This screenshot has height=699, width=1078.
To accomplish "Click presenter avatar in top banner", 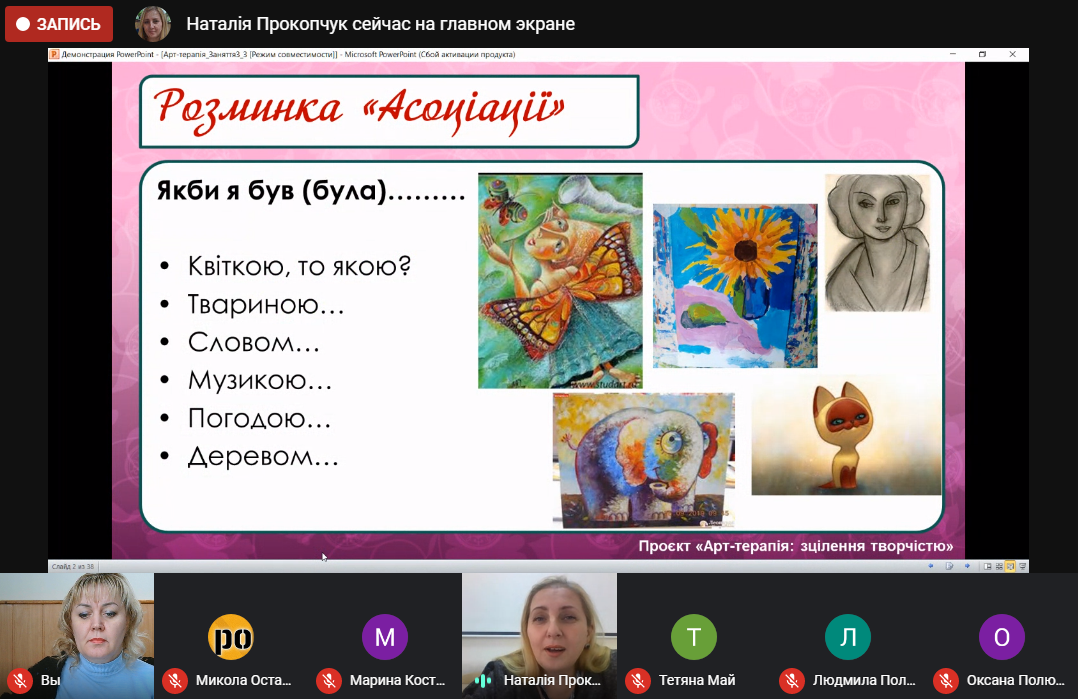I will click(153, 24).
